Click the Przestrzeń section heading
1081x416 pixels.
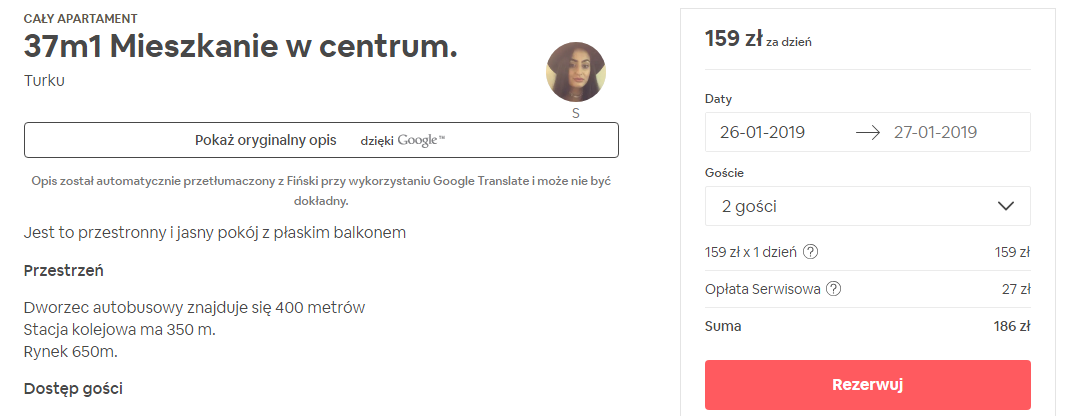click(x=64, y=271)
